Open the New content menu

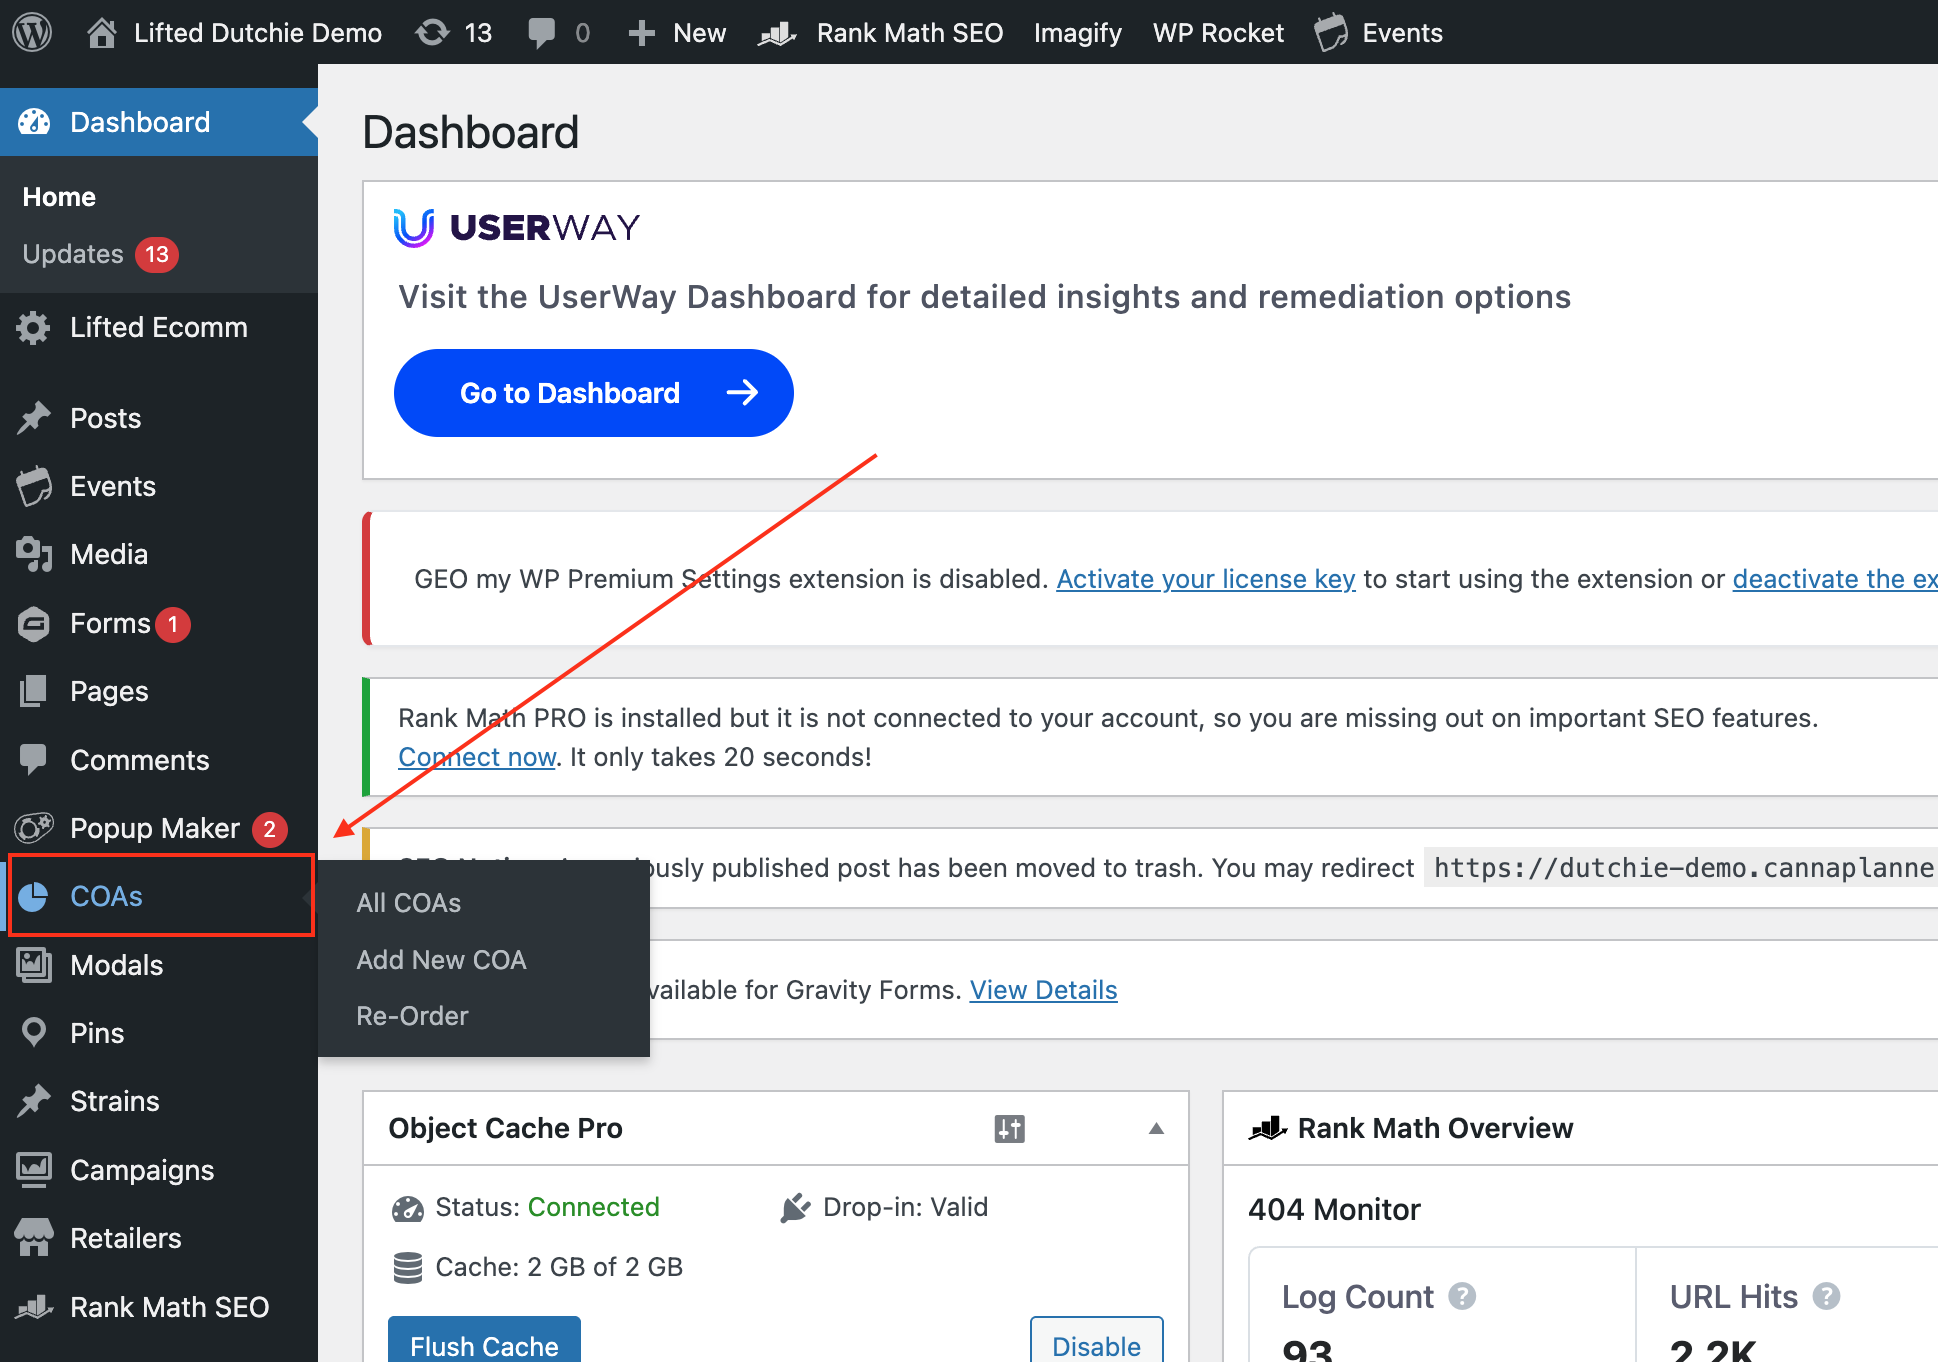(x=677, y=32)
